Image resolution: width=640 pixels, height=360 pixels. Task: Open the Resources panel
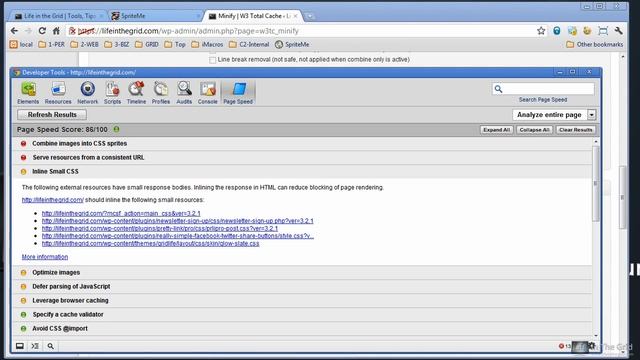click(58, 93)
